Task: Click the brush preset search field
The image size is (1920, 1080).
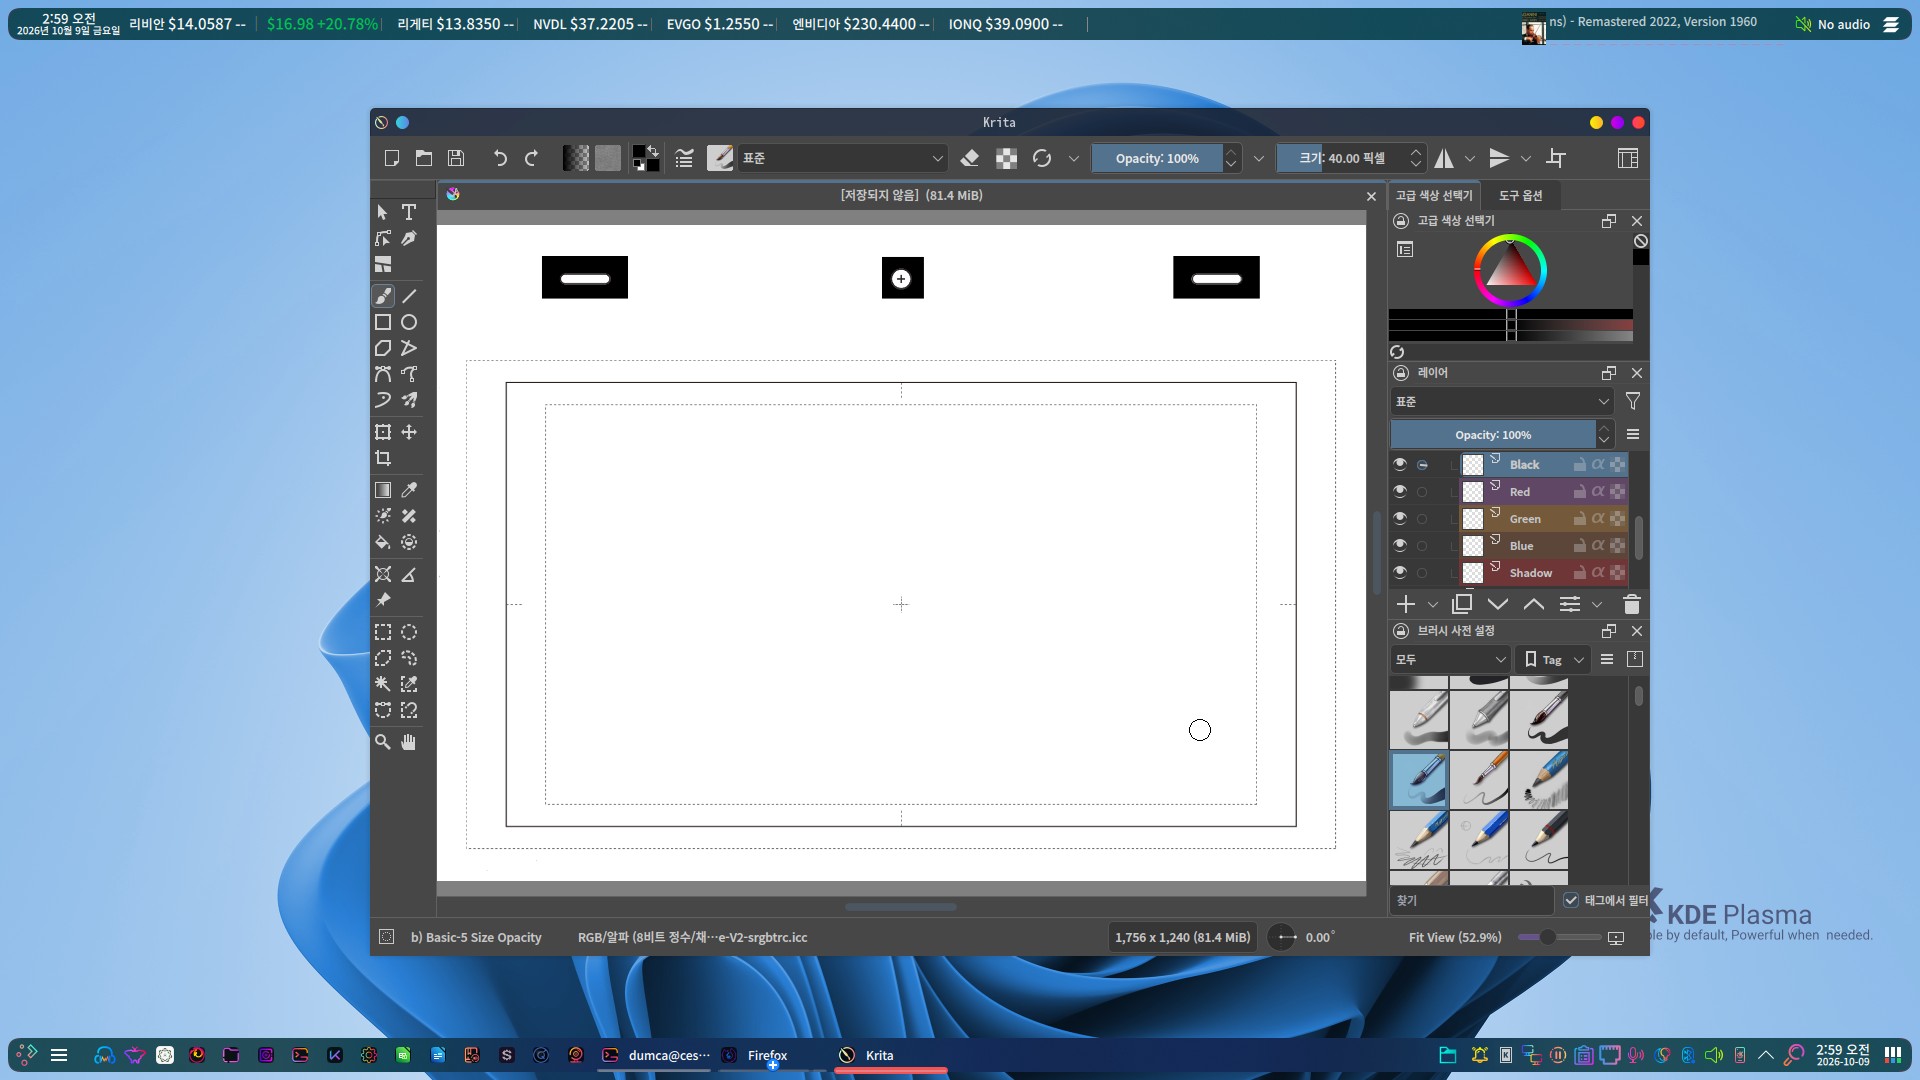Action: [1471, 900]
